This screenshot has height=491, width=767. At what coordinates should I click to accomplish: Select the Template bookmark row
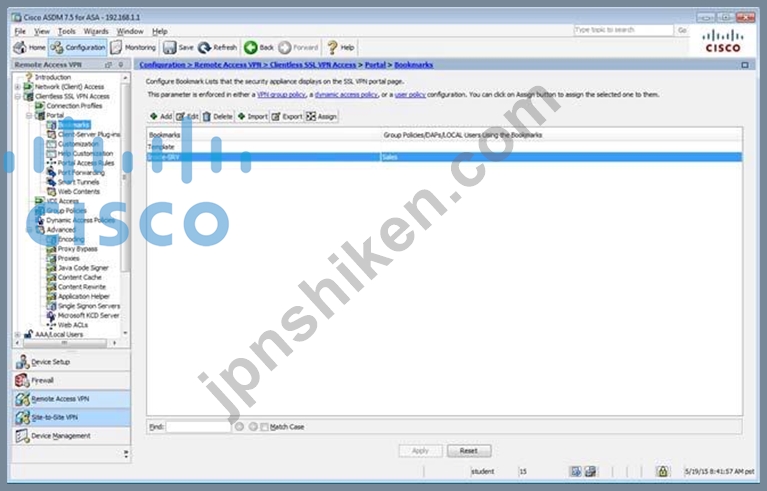point(444,147)
